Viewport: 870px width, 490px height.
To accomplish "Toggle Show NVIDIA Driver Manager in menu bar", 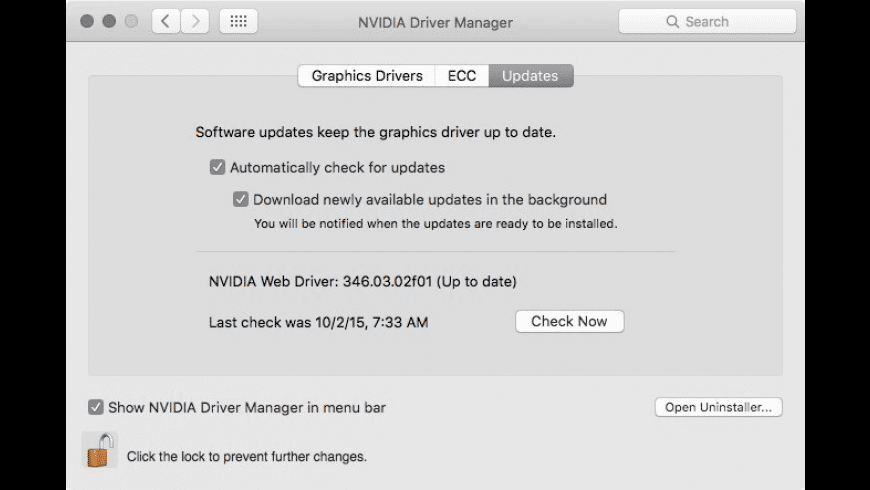I will (96, 407).
